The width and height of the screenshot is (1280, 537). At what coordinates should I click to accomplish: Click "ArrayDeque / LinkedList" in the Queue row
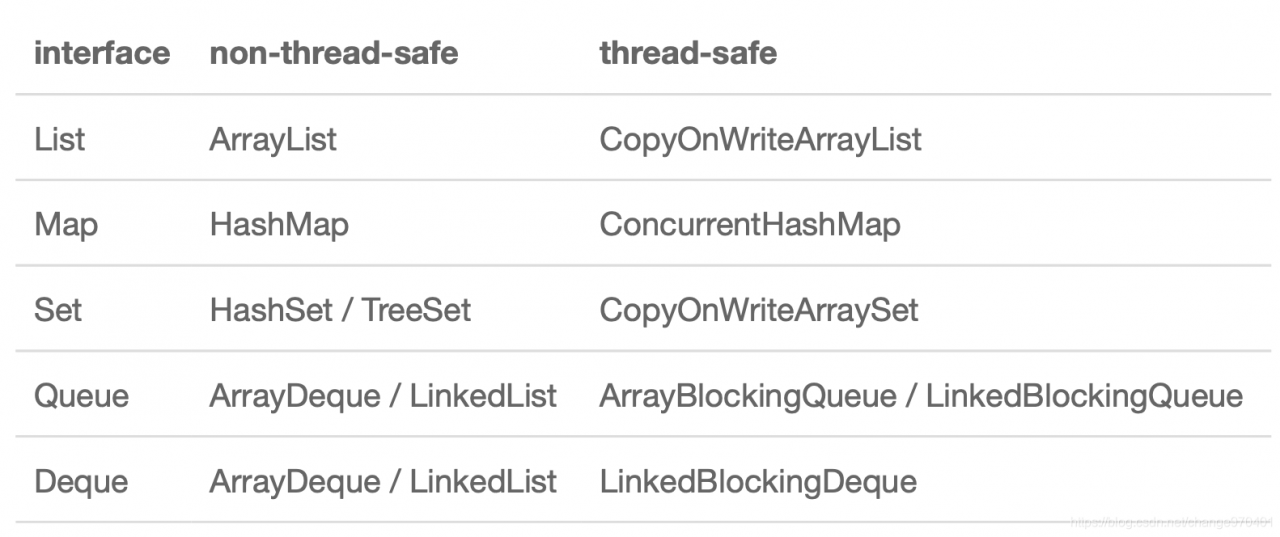(x=383, y=396)
